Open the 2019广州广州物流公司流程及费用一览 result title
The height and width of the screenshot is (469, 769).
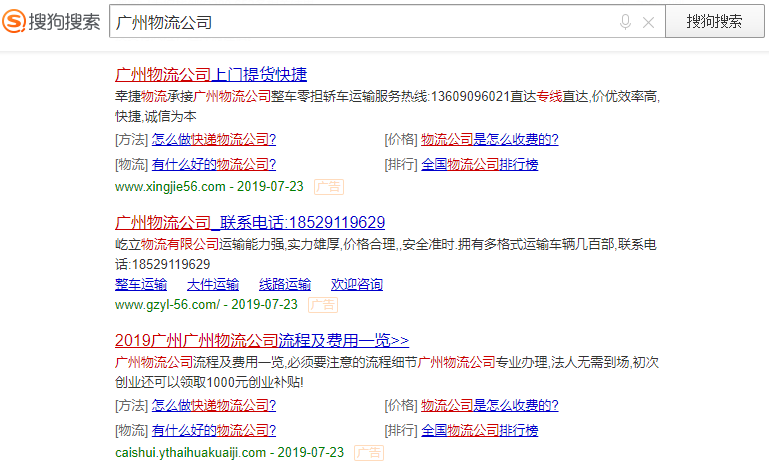tap(262, 340)
